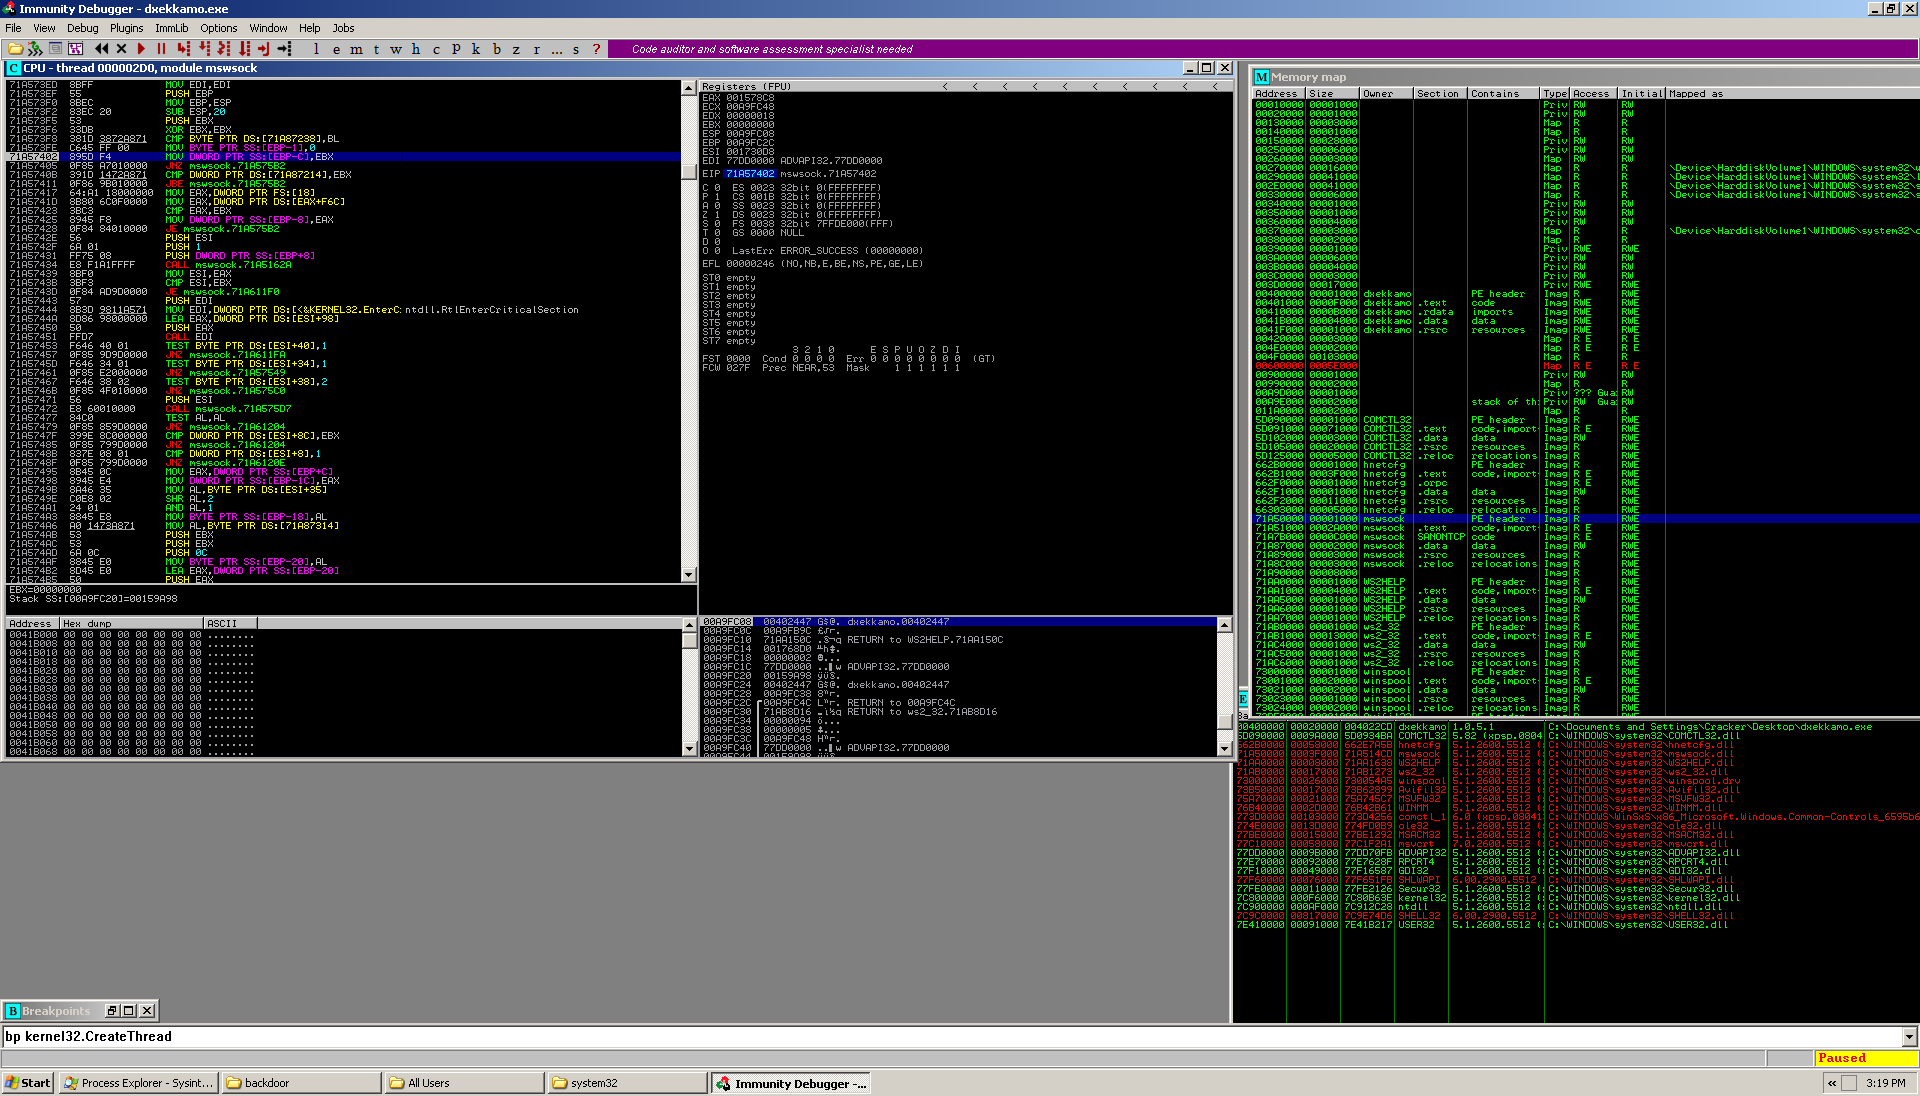Sort Memory map by Address column
Viewport: 1920px width, 1096px height.
1279,94
